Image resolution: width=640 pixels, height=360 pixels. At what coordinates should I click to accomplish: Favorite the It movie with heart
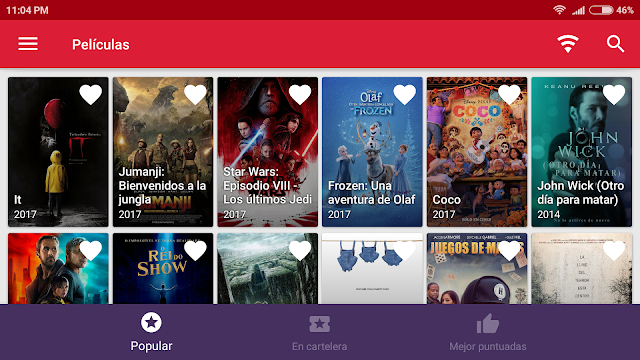coord(91,95)
